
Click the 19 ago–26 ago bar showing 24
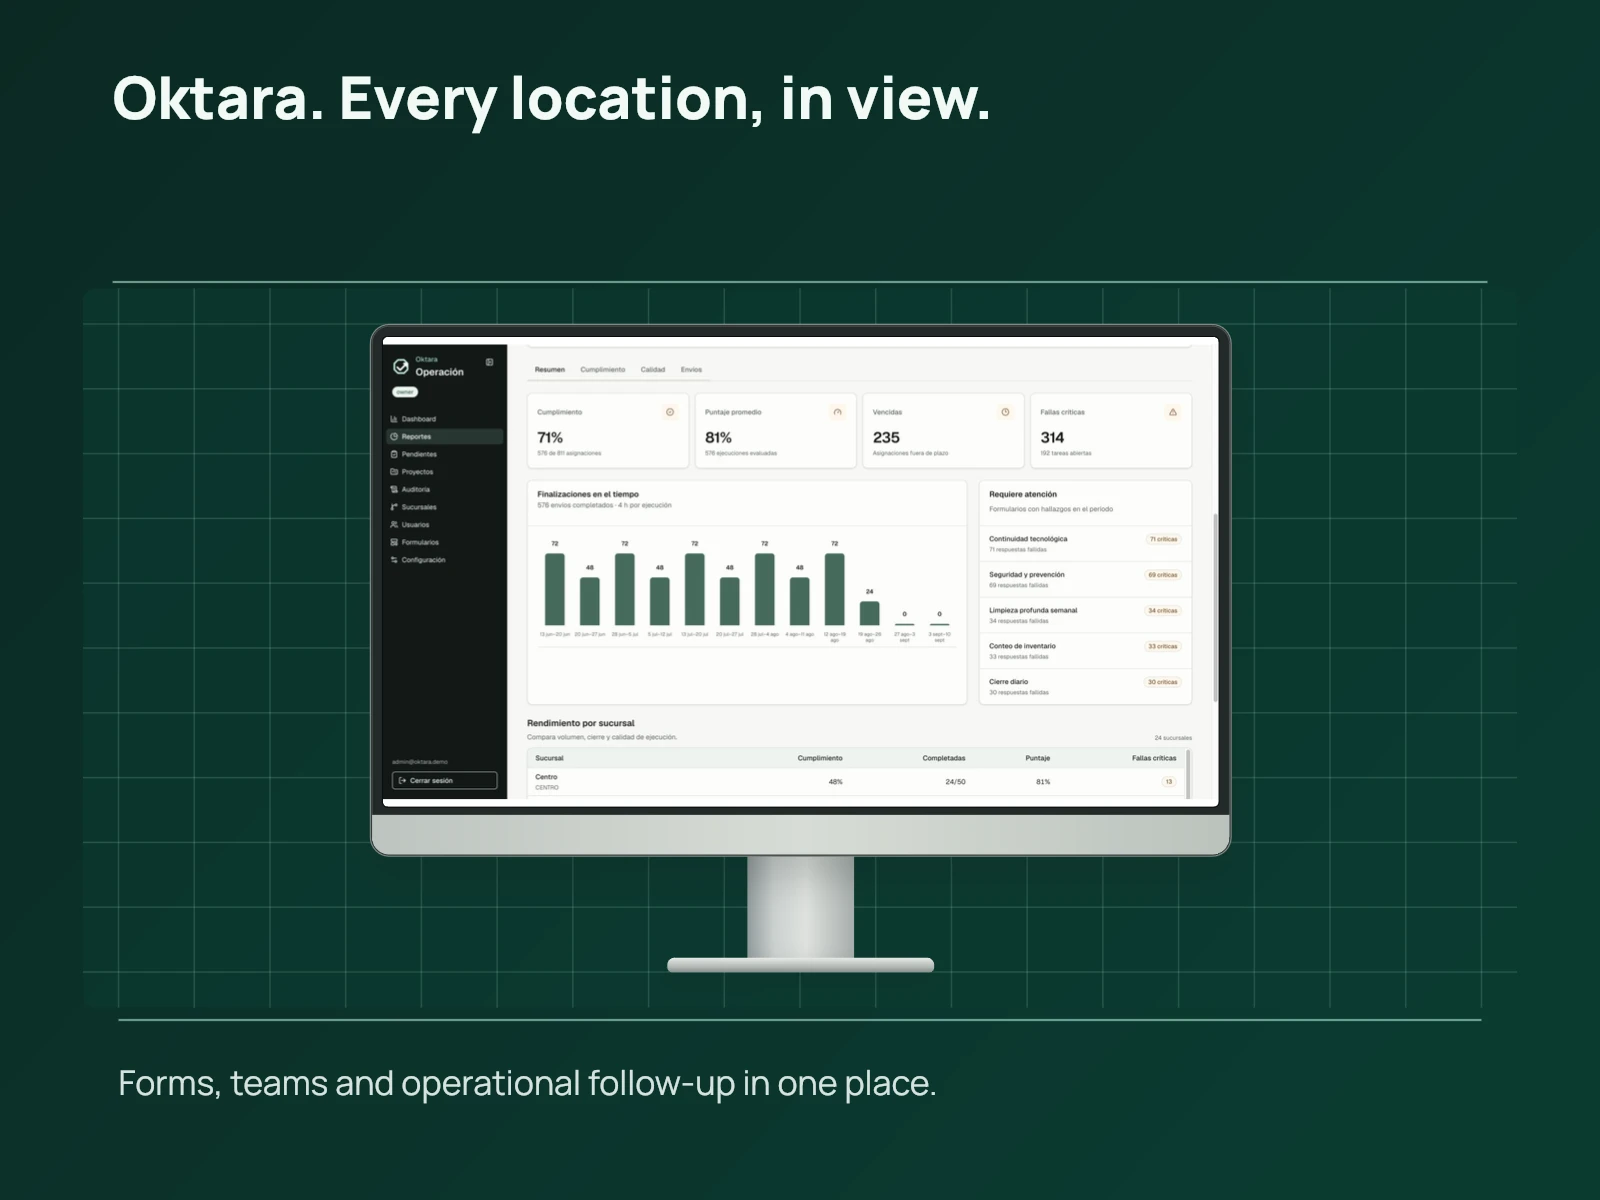[x=870, y=613]
